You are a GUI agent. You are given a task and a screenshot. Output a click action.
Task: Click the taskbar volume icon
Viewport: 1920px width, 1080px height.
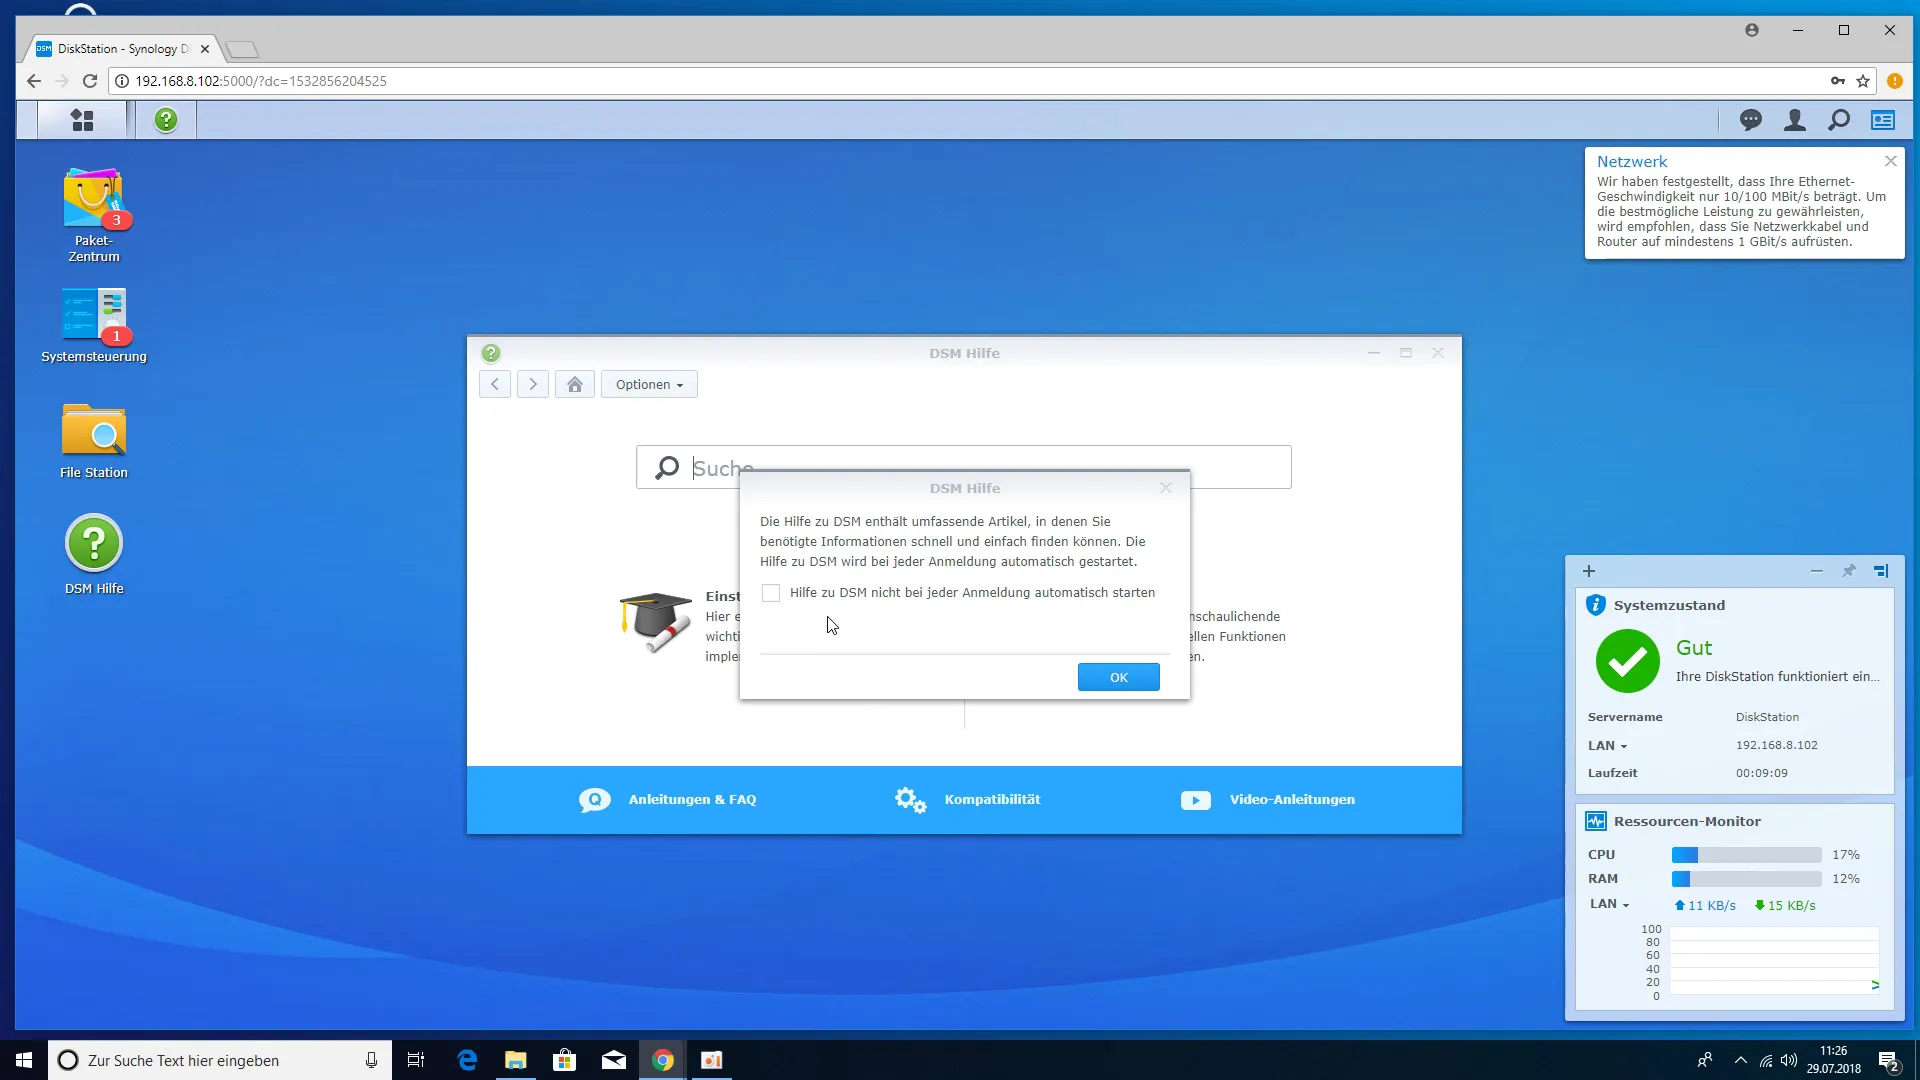click(1789, 1060)
